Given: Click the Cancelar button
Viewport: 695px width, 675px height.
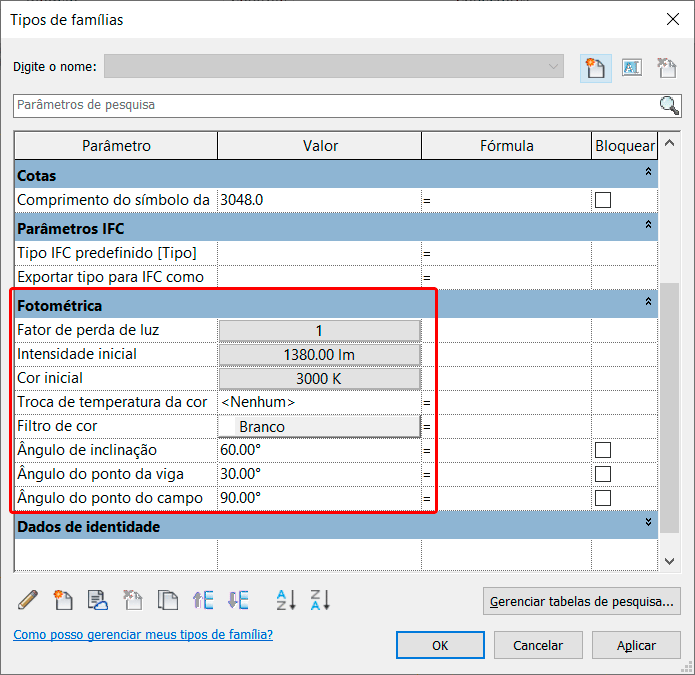Looking at the screenshot, I should [x=538, y=645].
